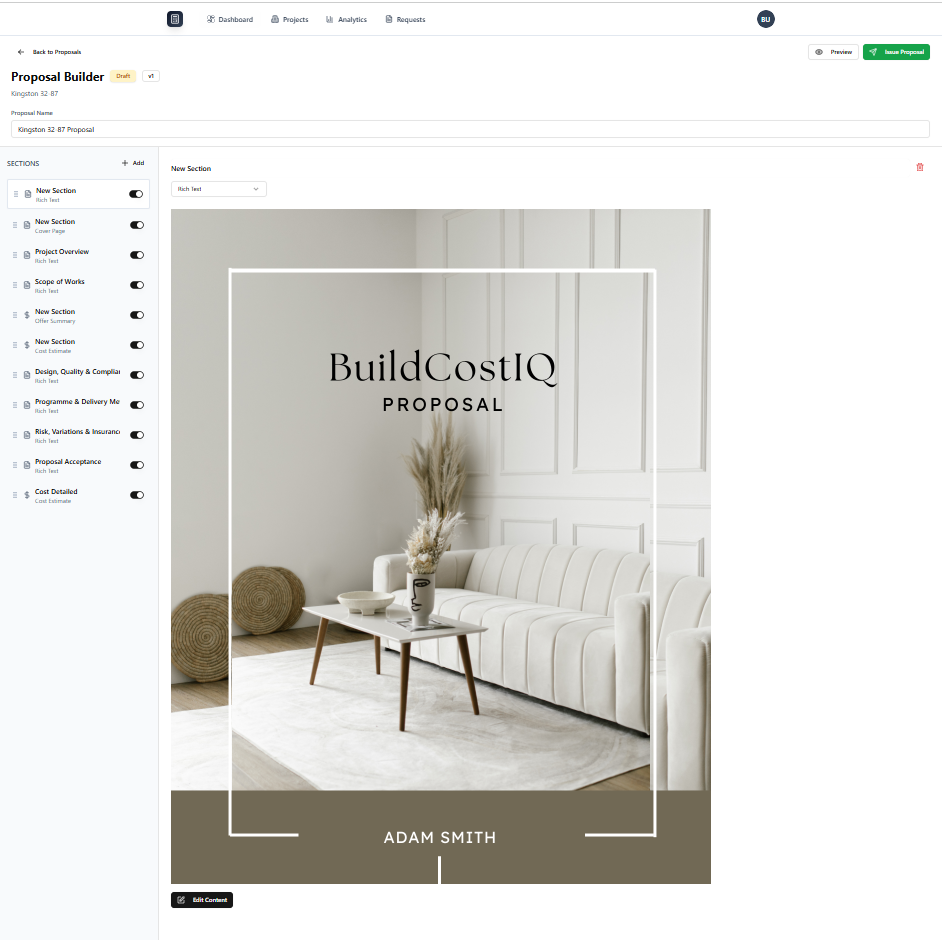This screenshot has height=940, width=942.
Task: Click the New Section title above the type dropdown
Action: pos(191,169)
